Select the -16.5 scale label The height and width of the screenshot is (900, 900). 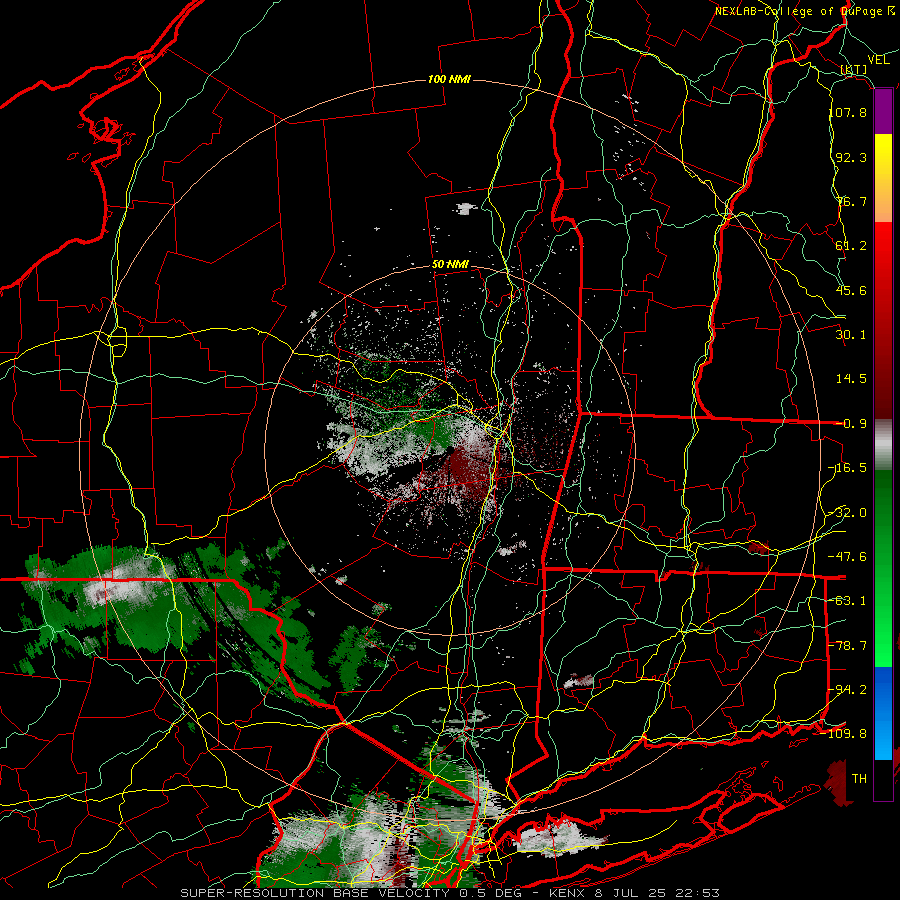pos(848,468)
